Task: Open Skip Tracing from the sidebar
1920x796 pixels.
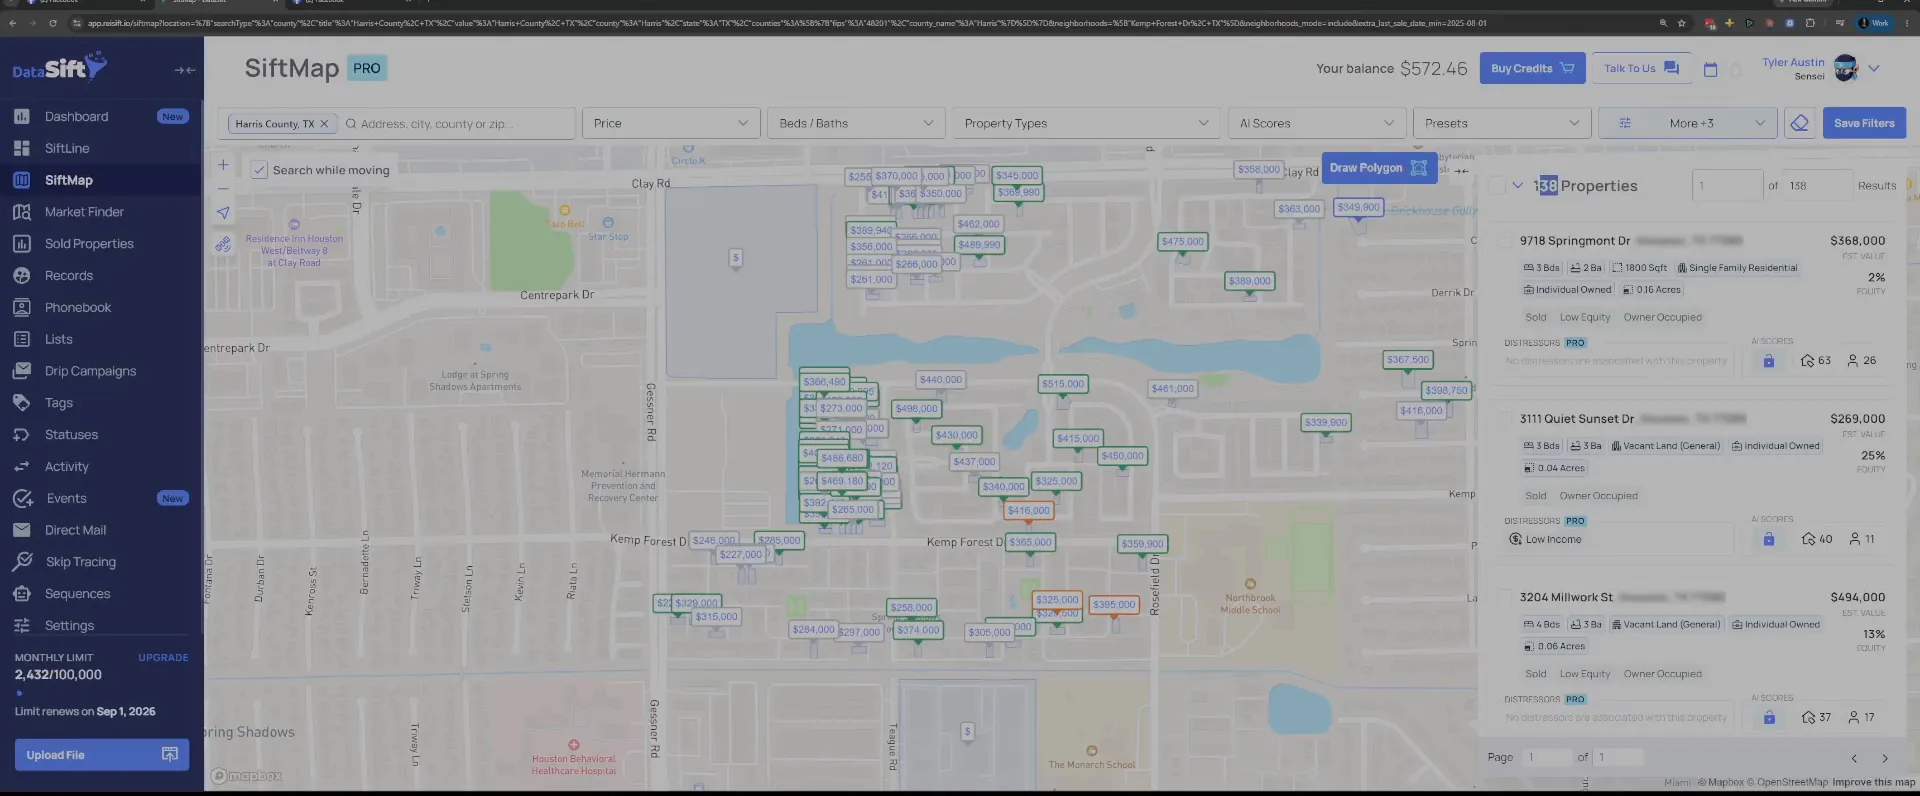Action: pos(80,562)
